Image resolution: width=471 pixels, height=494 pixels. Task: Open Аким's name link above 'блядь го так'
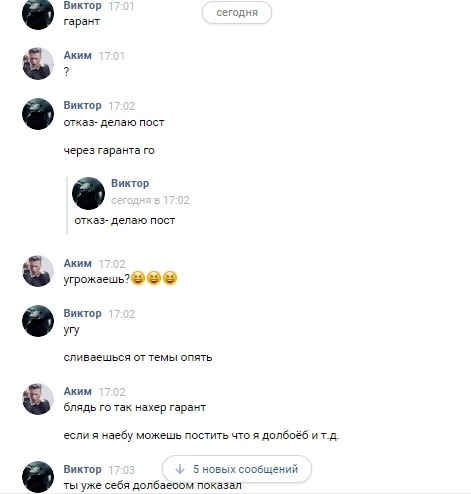pyautogui.click(x=78, y=391)
